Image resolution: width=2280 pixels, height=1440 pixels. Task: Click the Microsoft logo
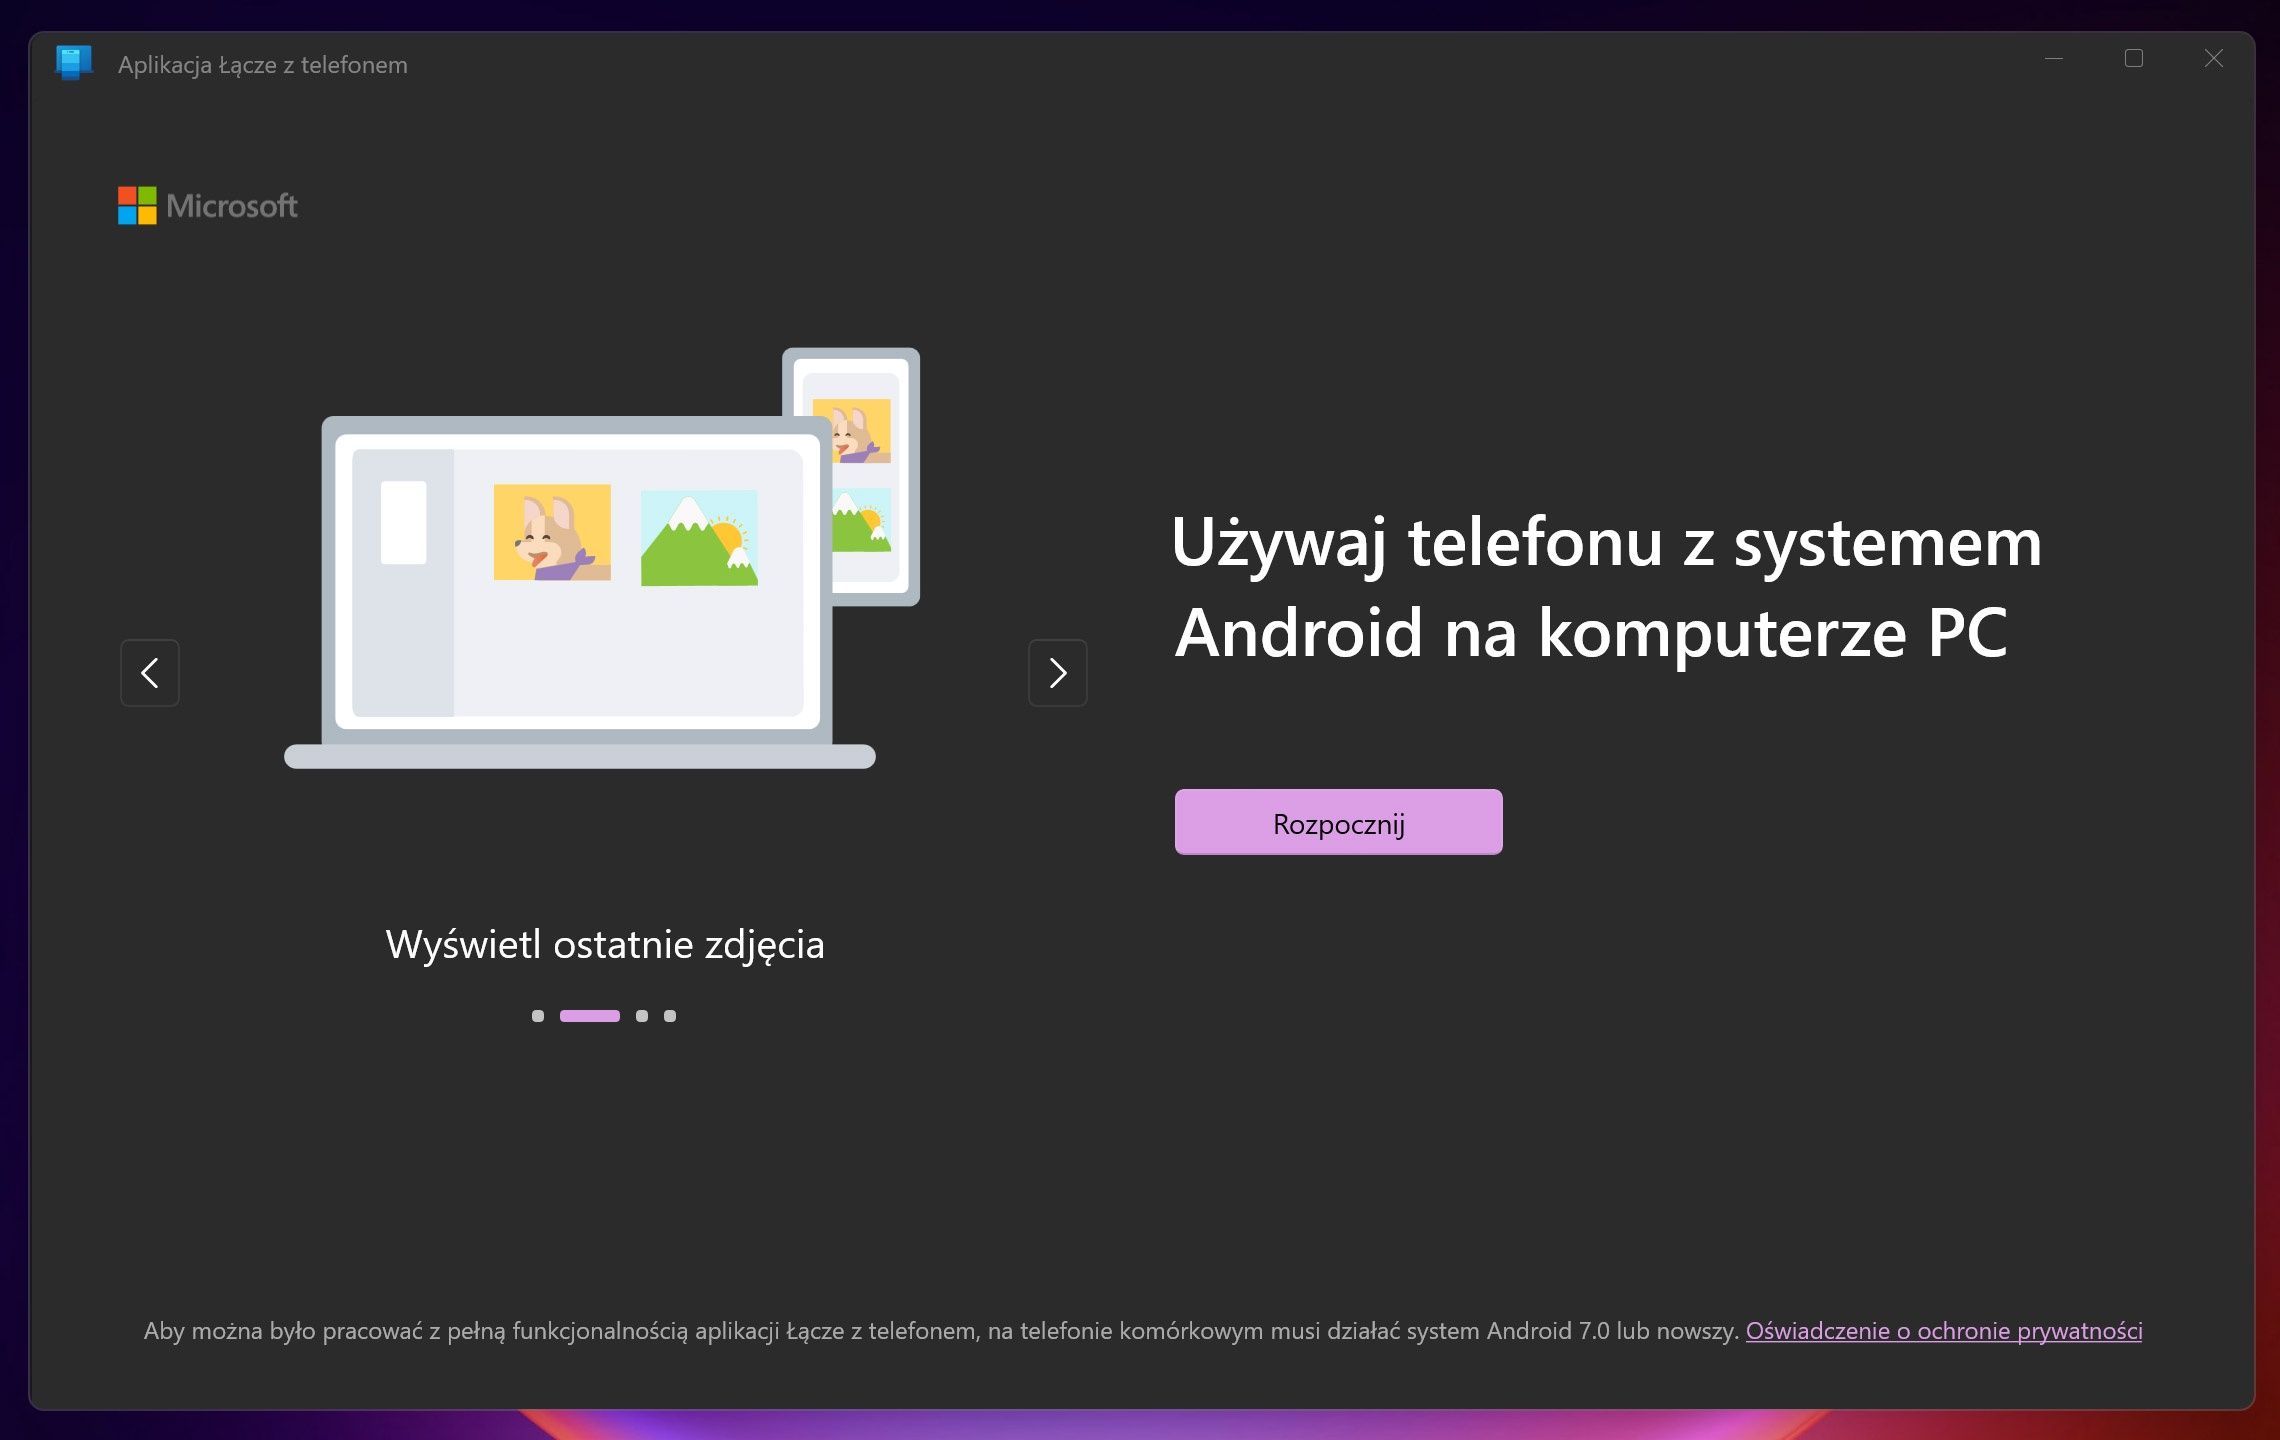point(208,206)
